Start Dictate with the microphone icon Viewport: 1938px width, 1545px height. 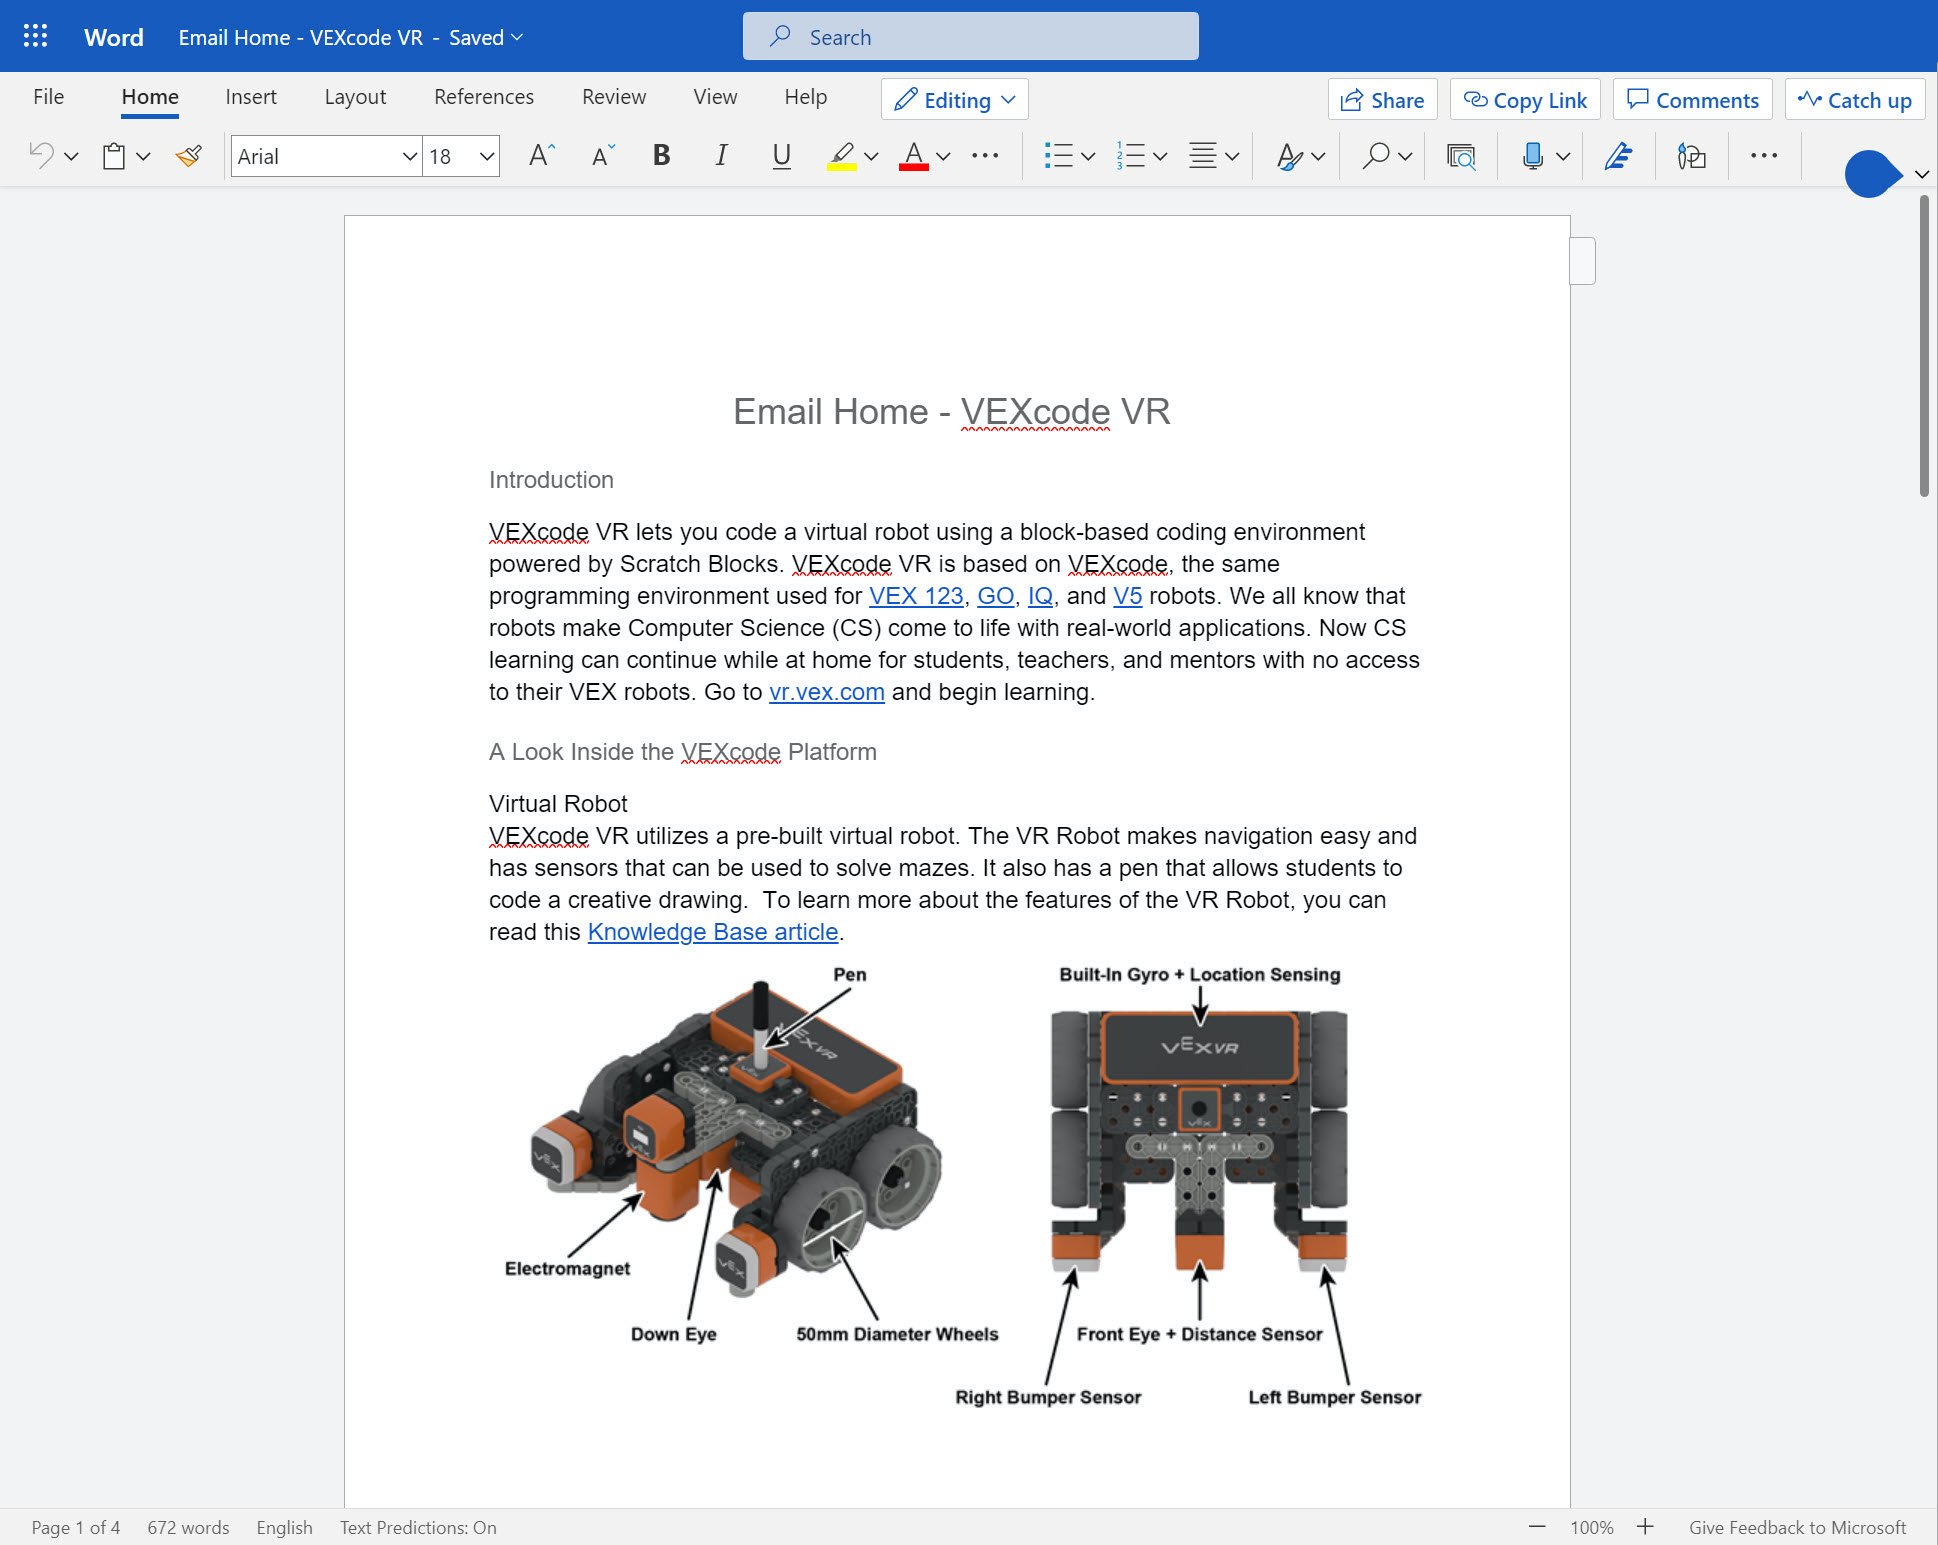pos(1532,156)
